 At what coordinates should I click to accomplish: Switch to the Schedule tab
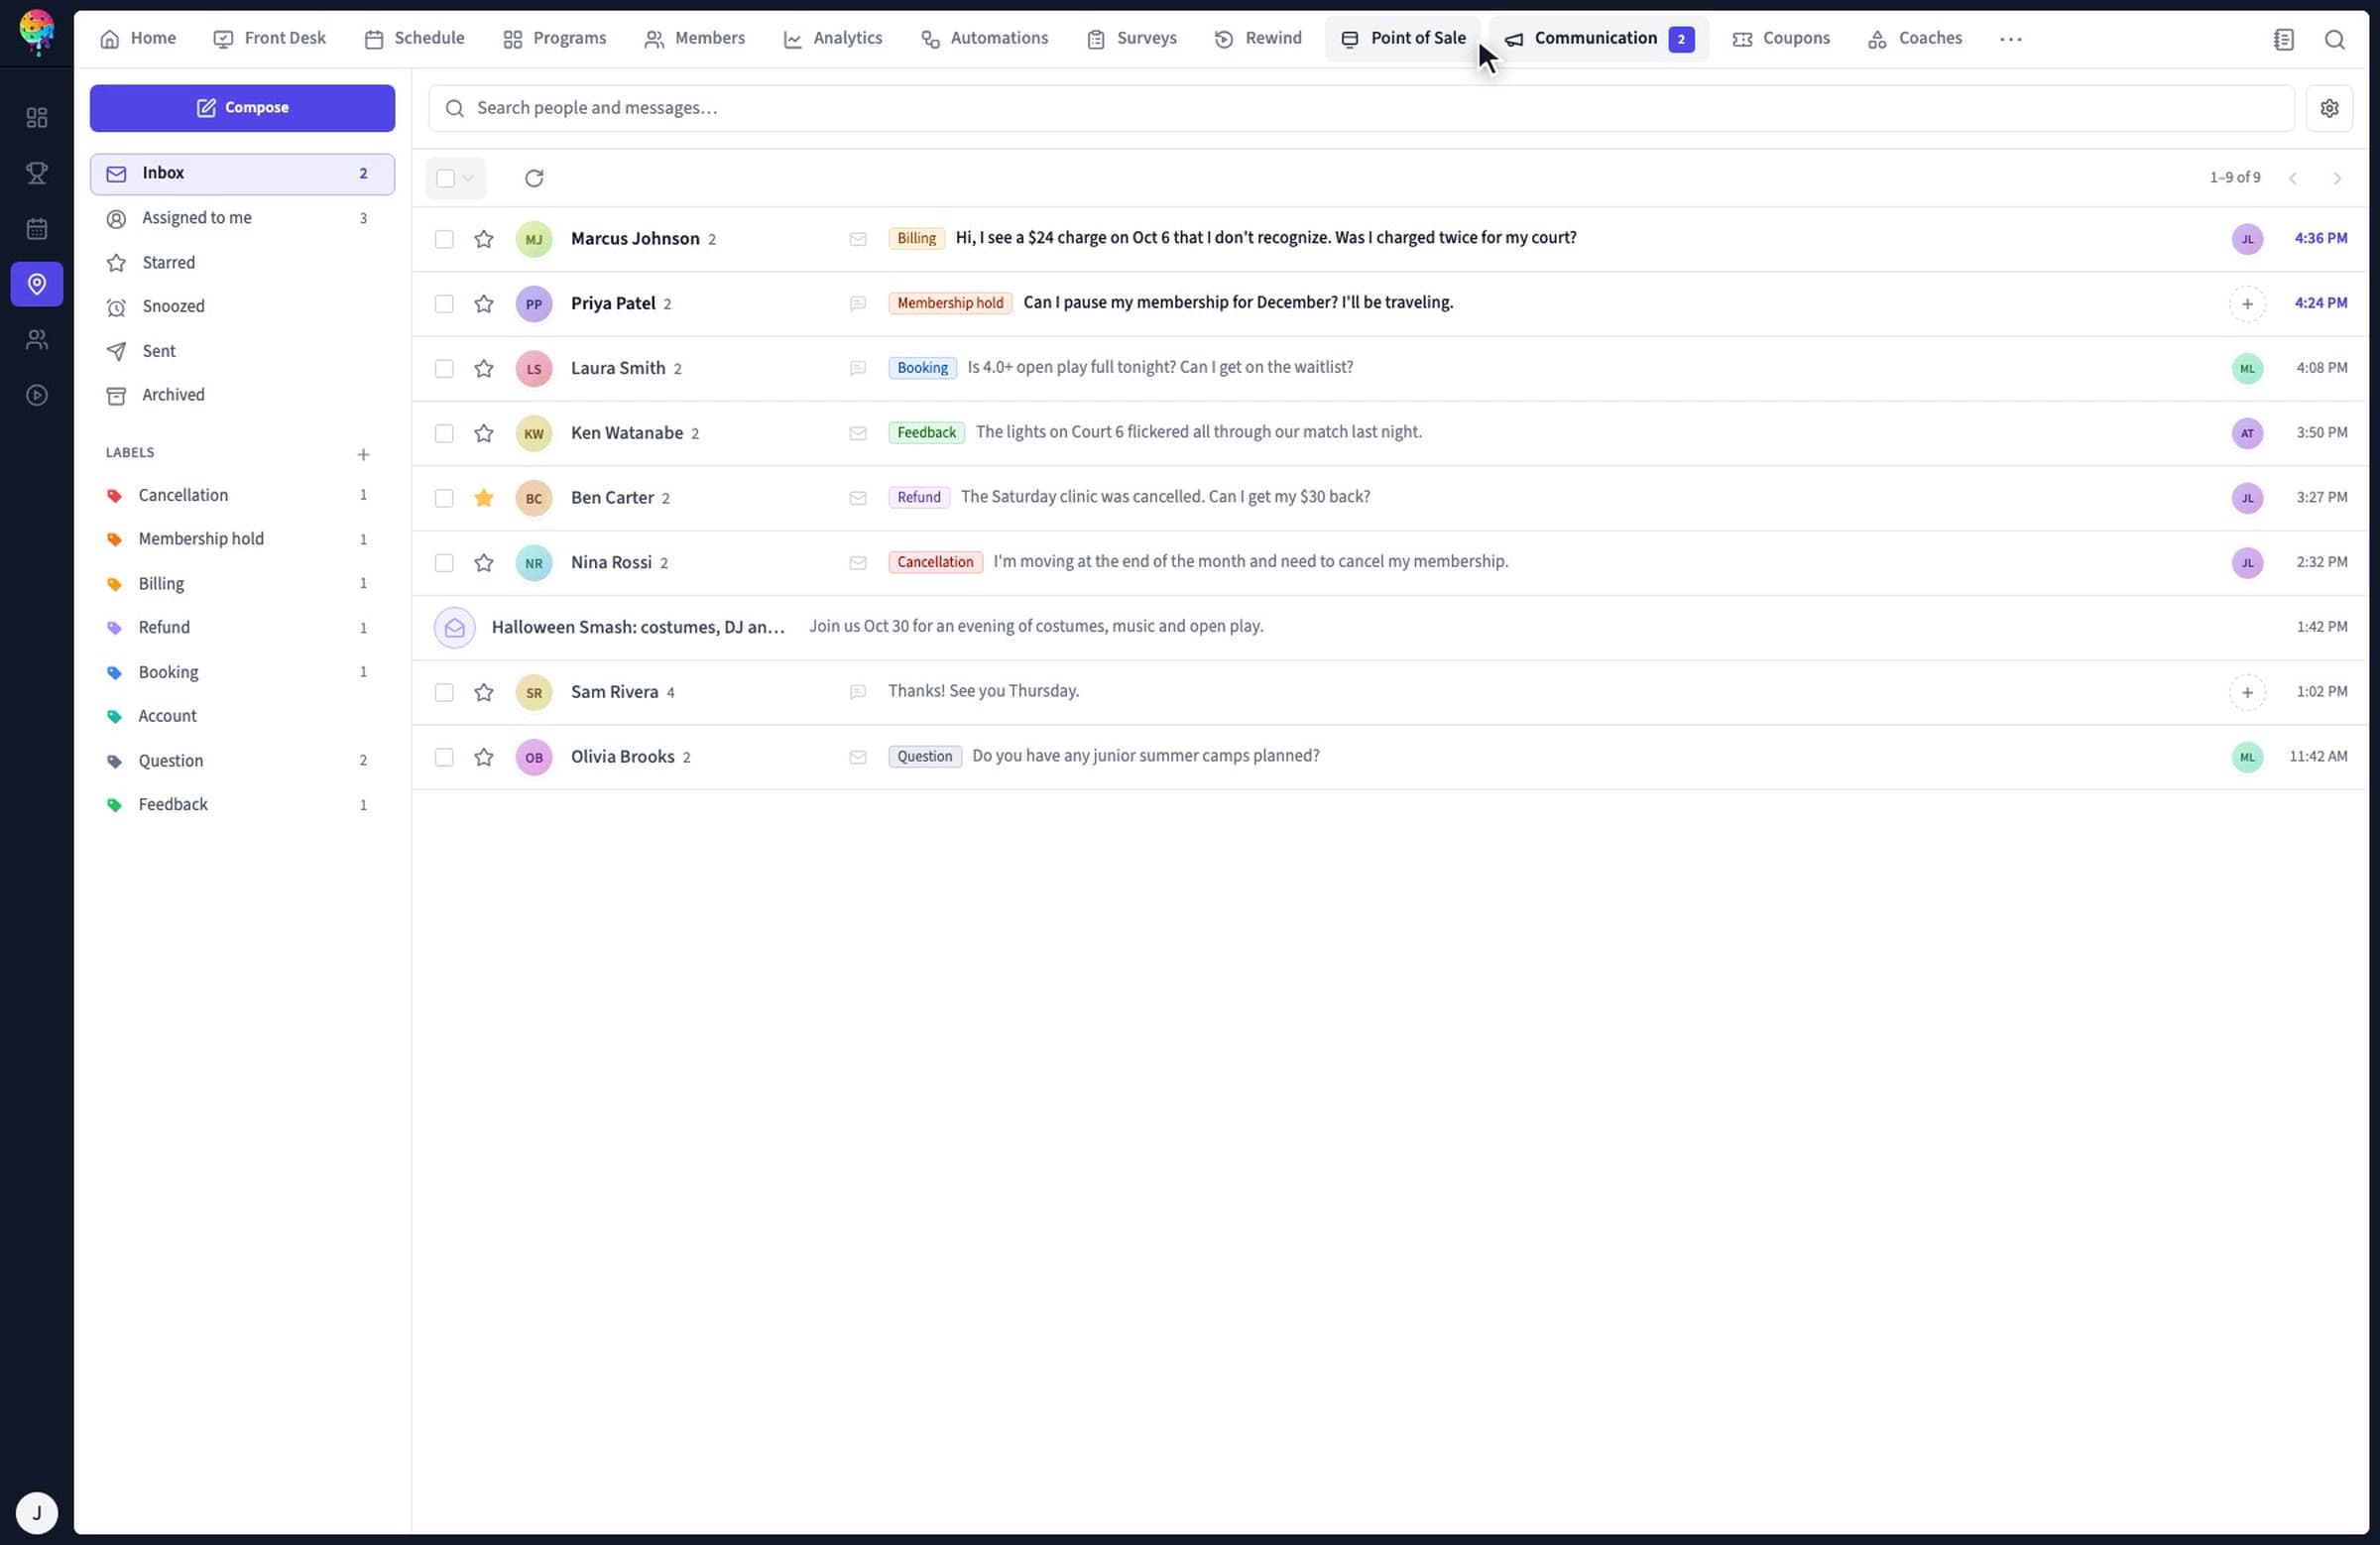click(x=415, y=39)
